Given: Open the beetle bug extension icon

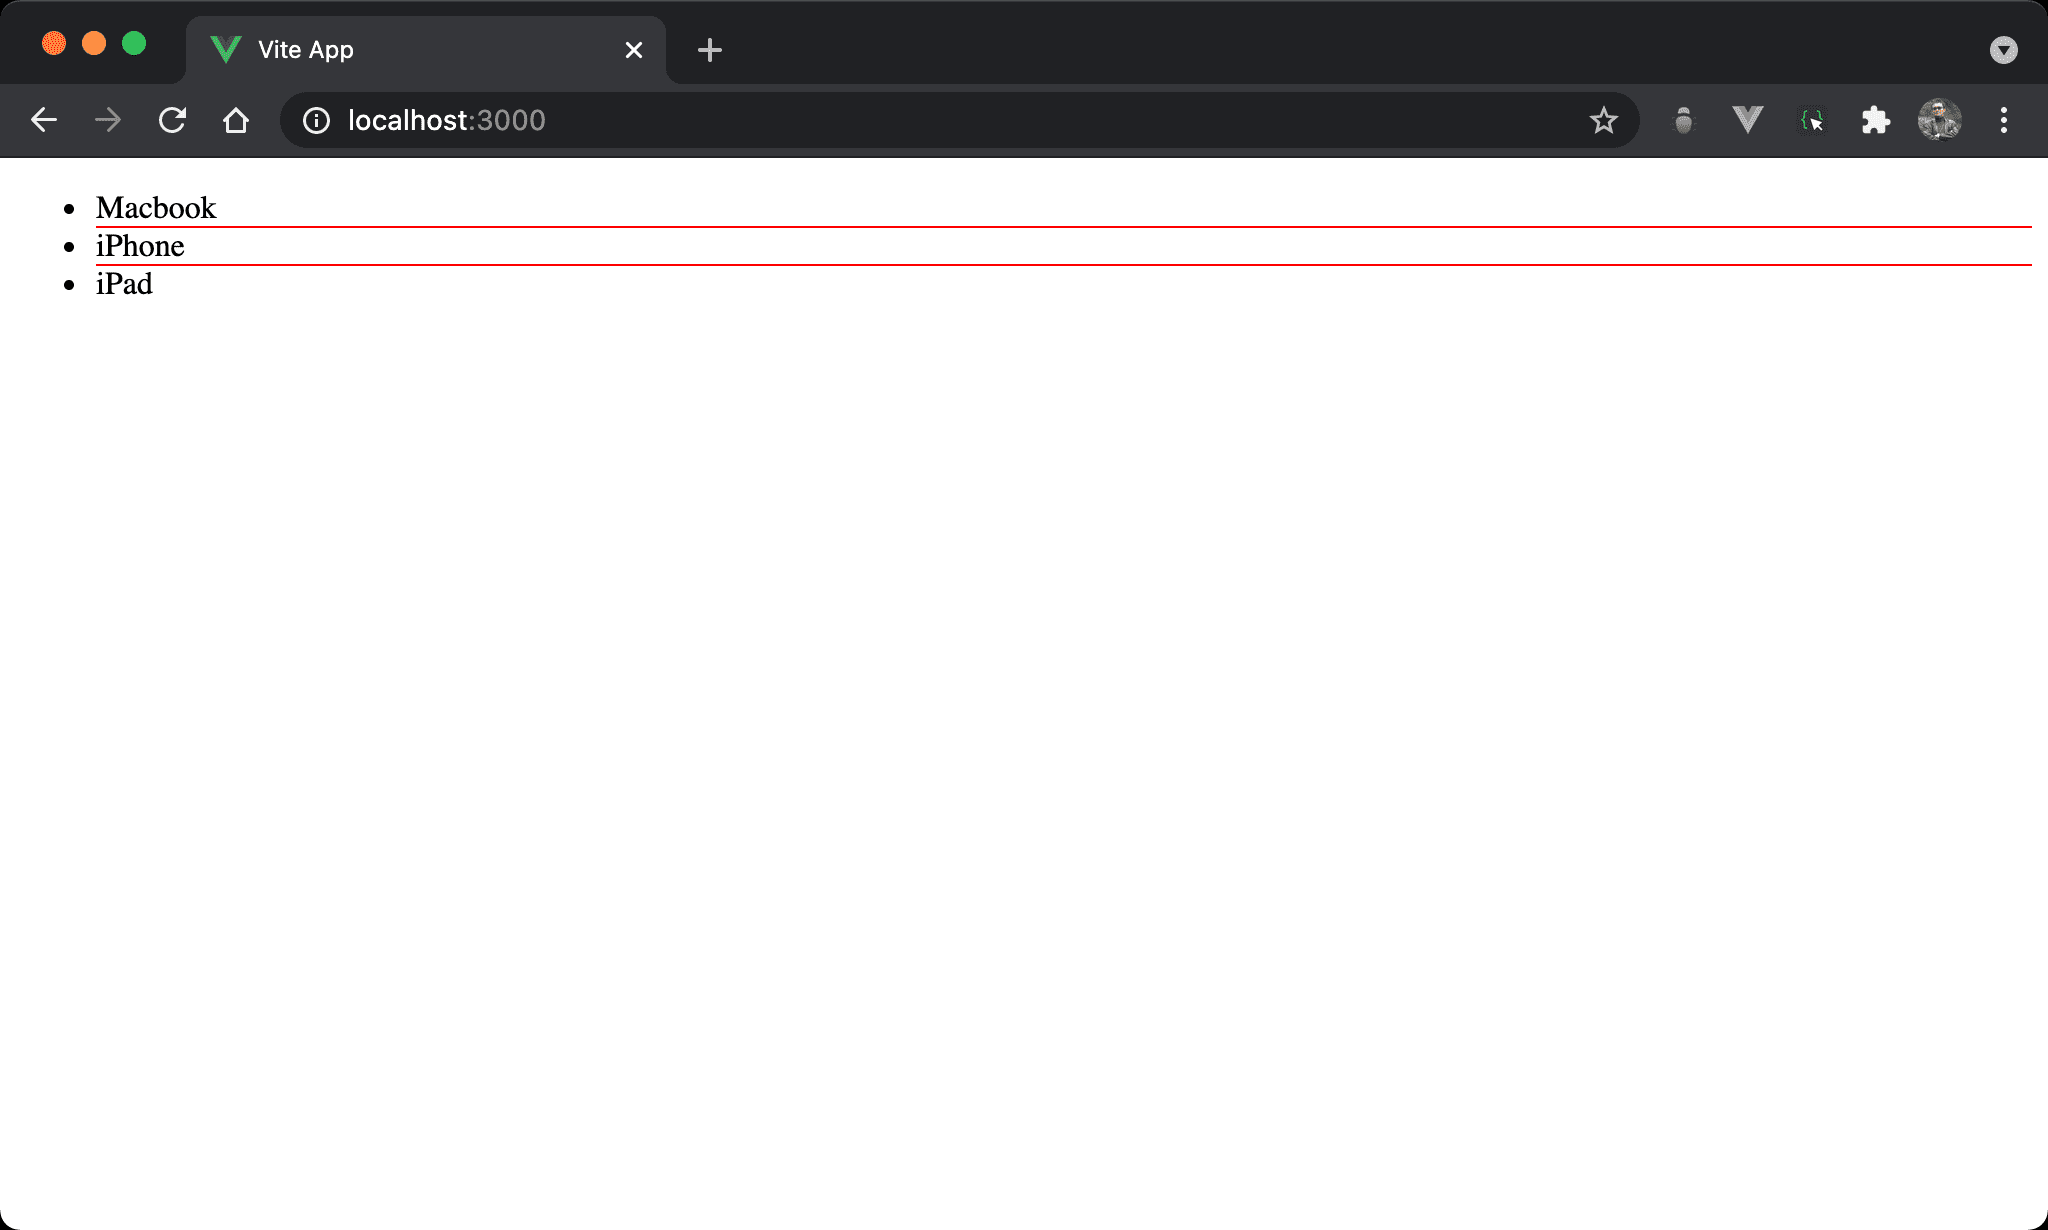Looking at the screenshot, I should [x=1684, y=120].
